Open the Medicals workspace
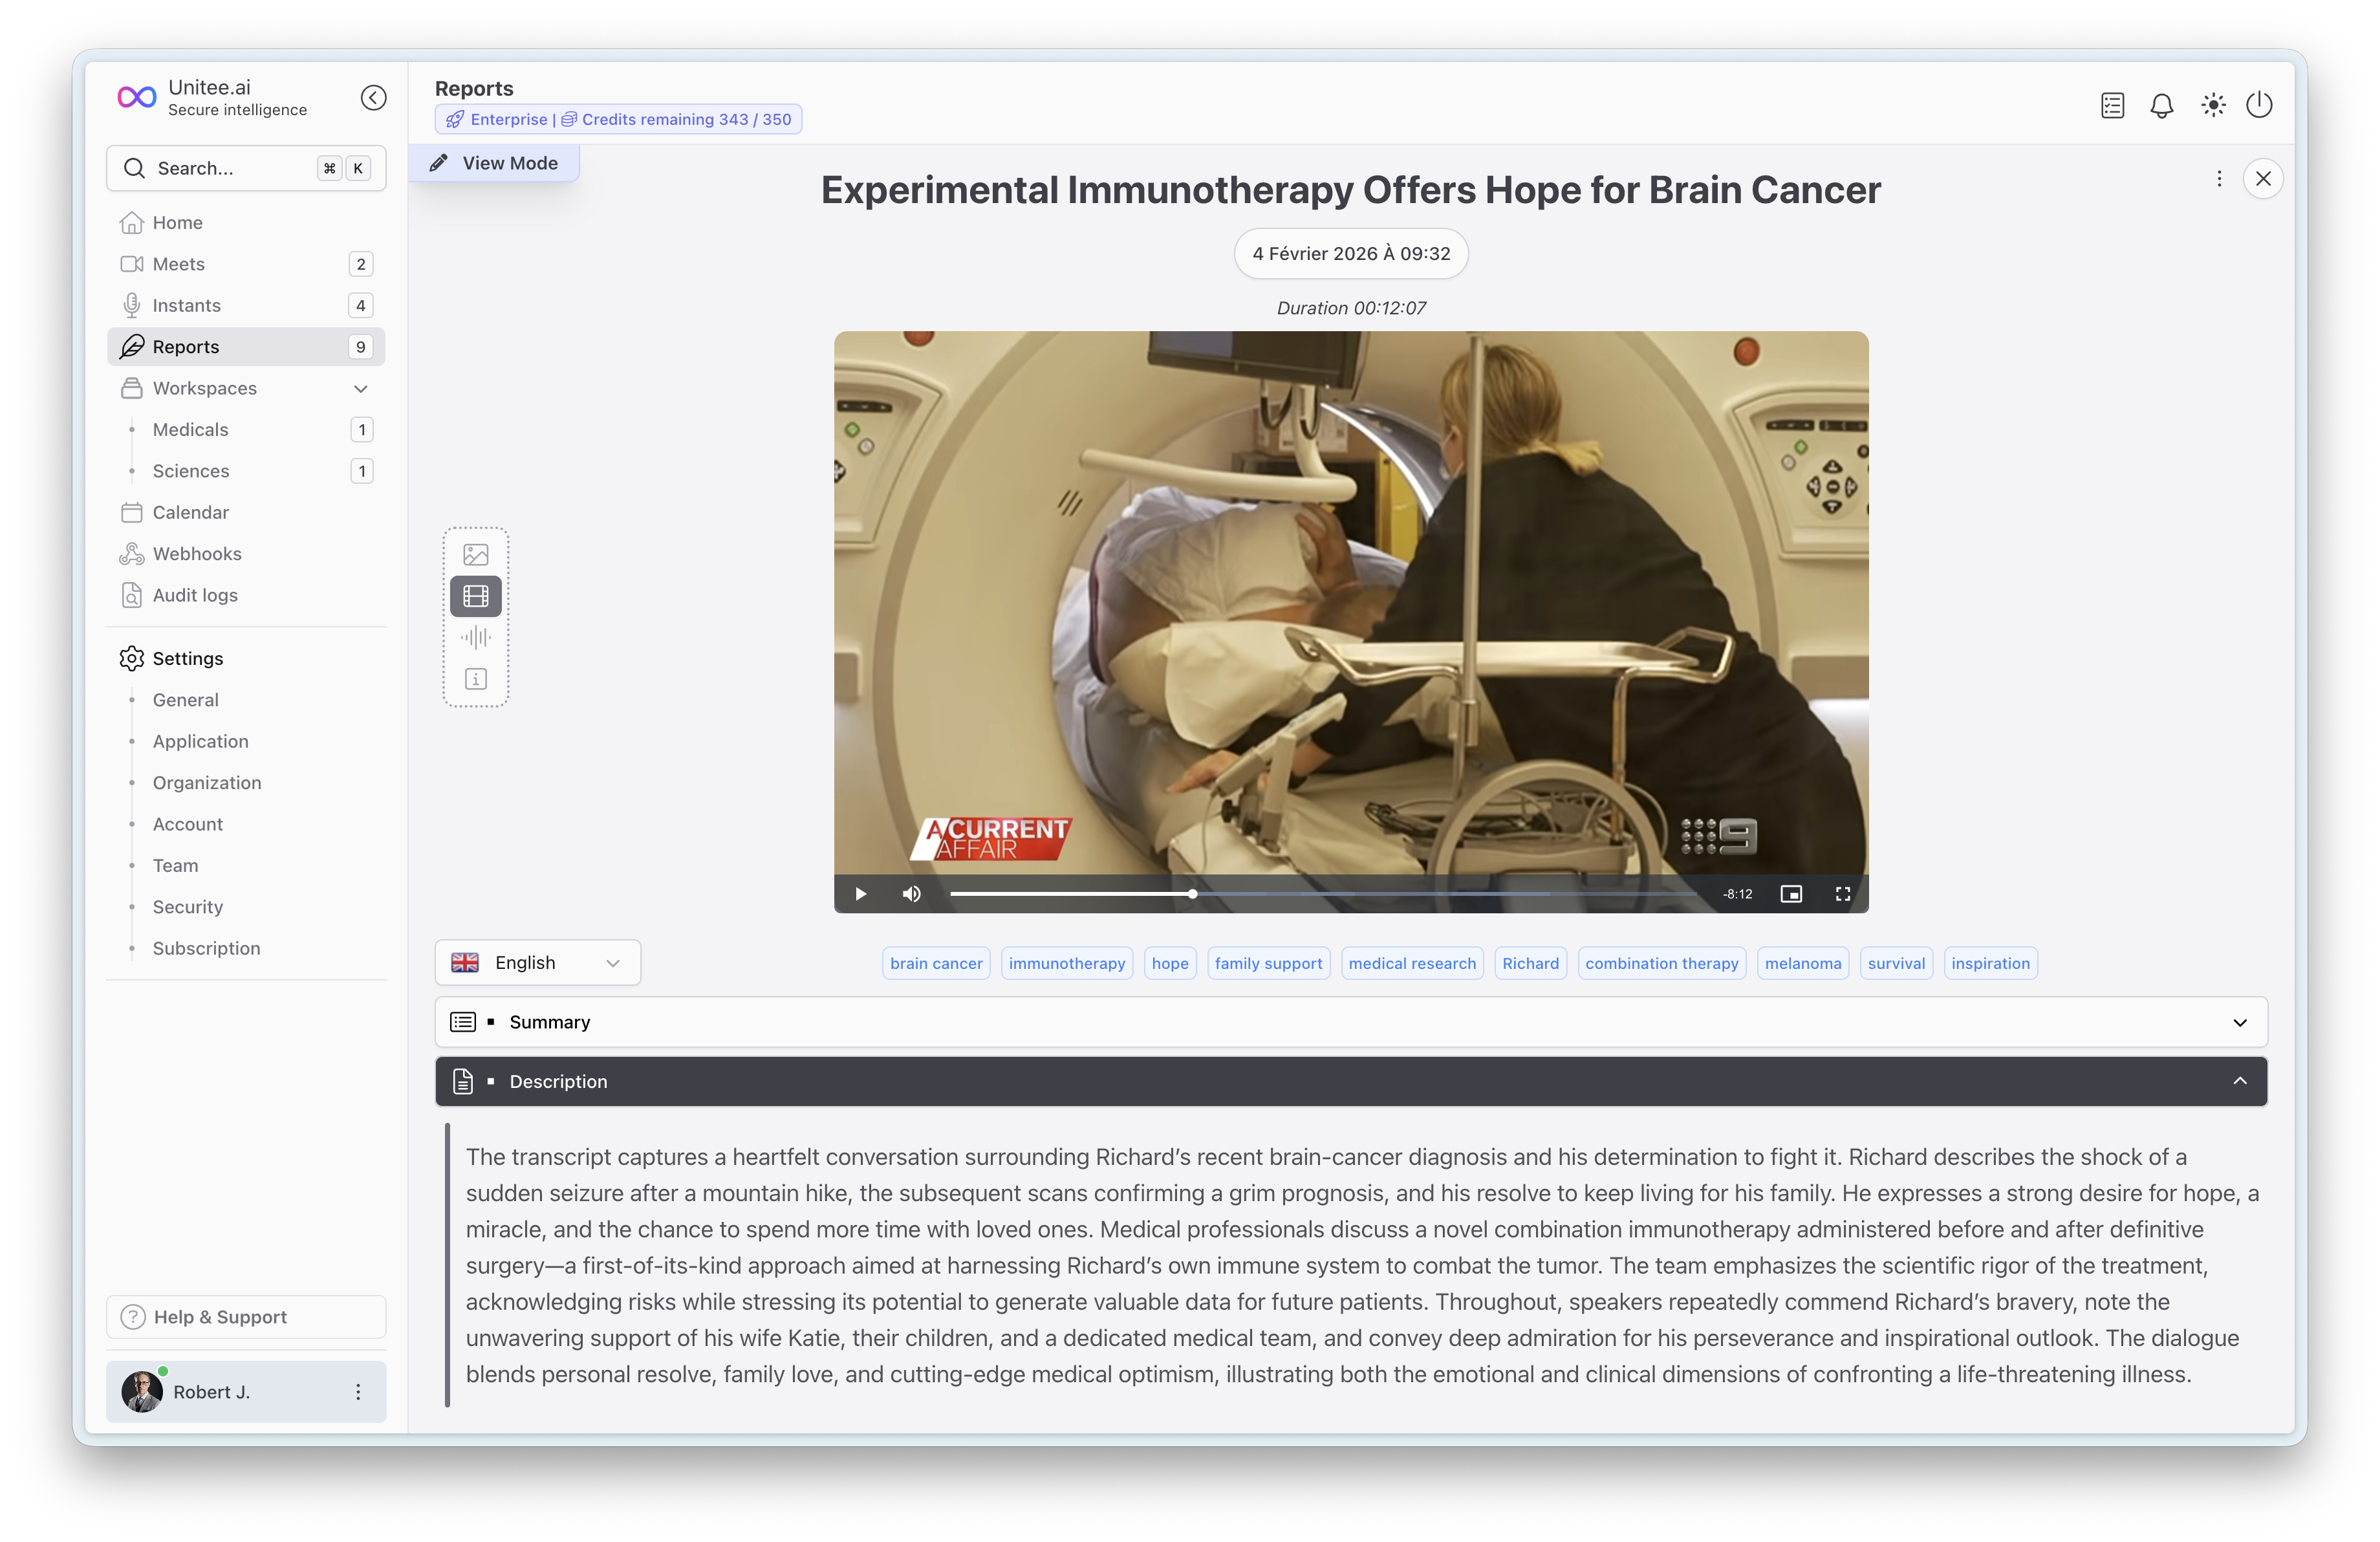Viewport: 2380px width, 1542px height. 246,429
